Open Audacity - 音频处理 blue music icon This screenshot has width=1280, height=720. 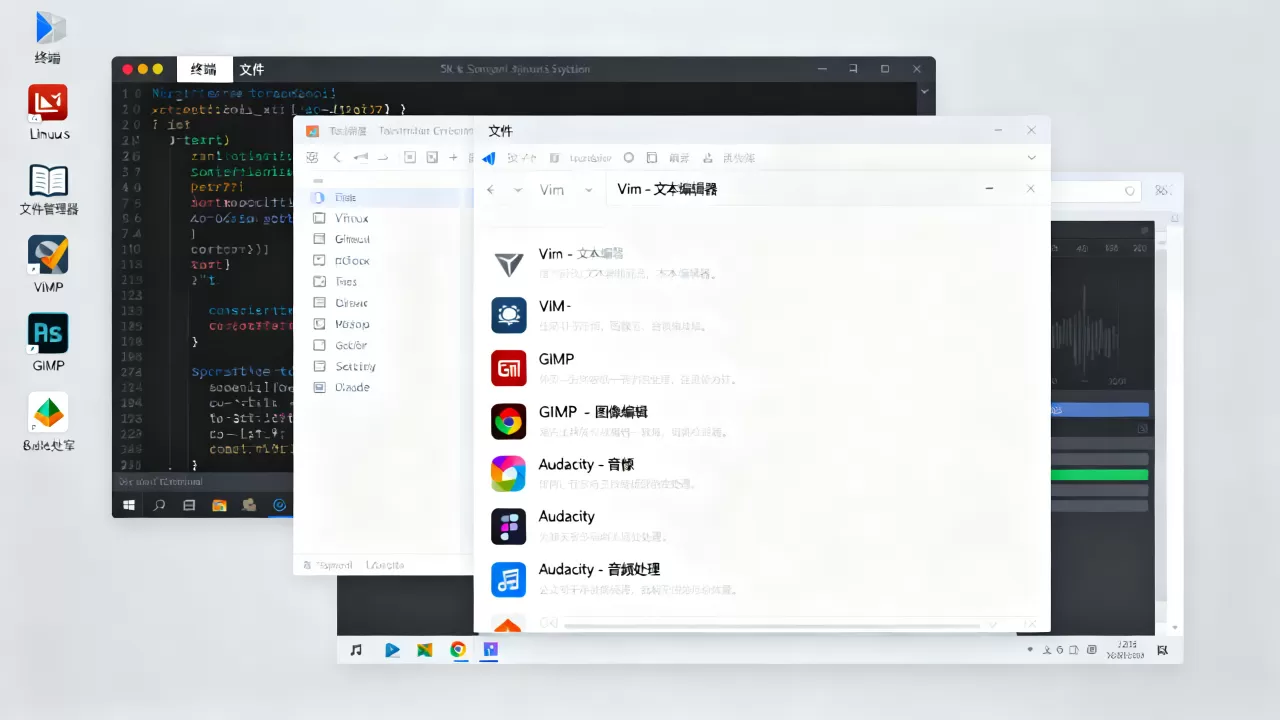click(x=508, y=579)
